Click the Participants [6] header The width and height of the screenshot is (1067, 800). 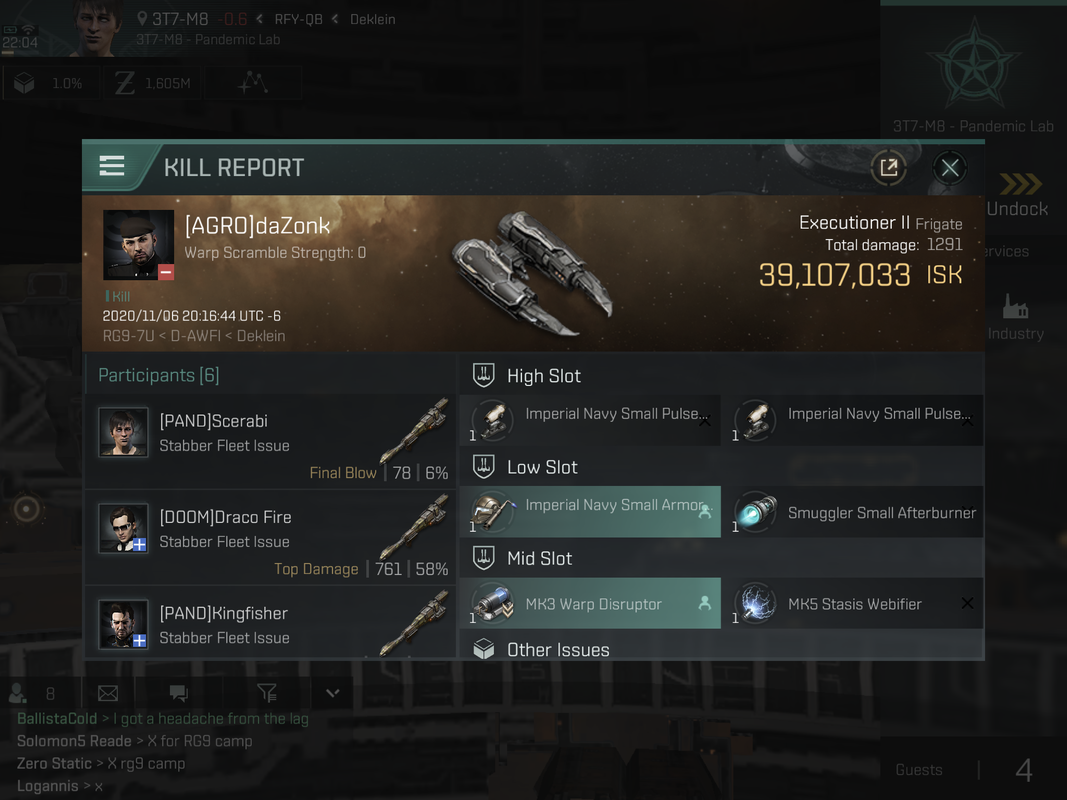(159, 375)
